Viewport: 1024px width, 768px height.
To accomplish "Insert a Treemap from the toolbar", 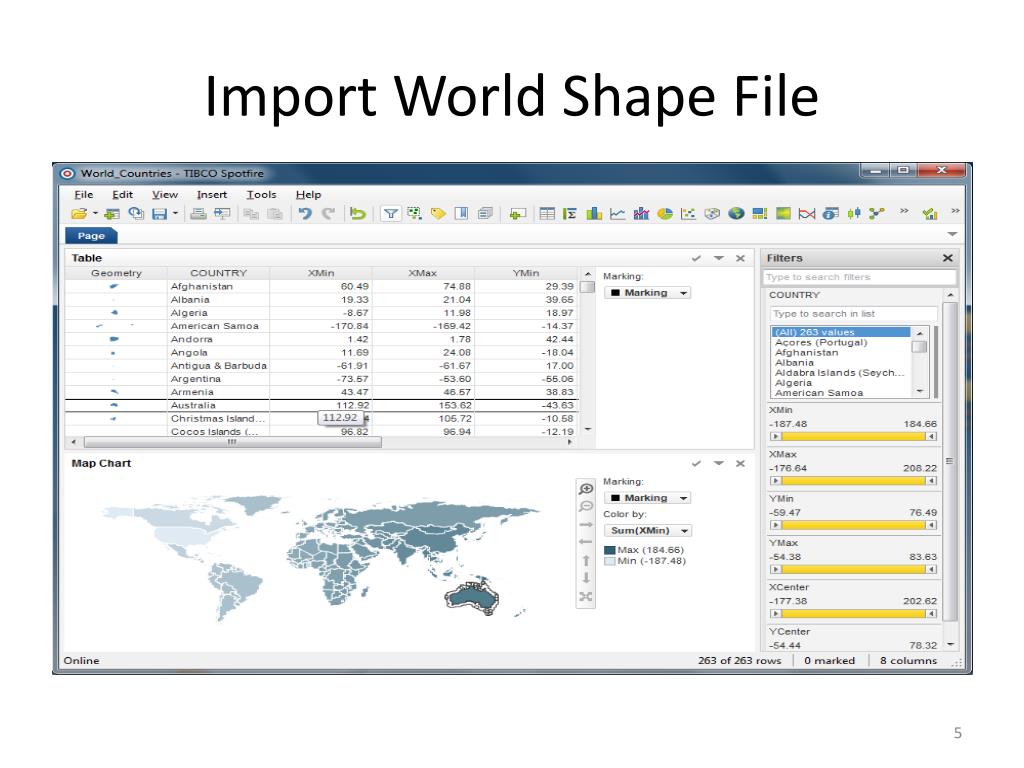I will pos(760,214).
